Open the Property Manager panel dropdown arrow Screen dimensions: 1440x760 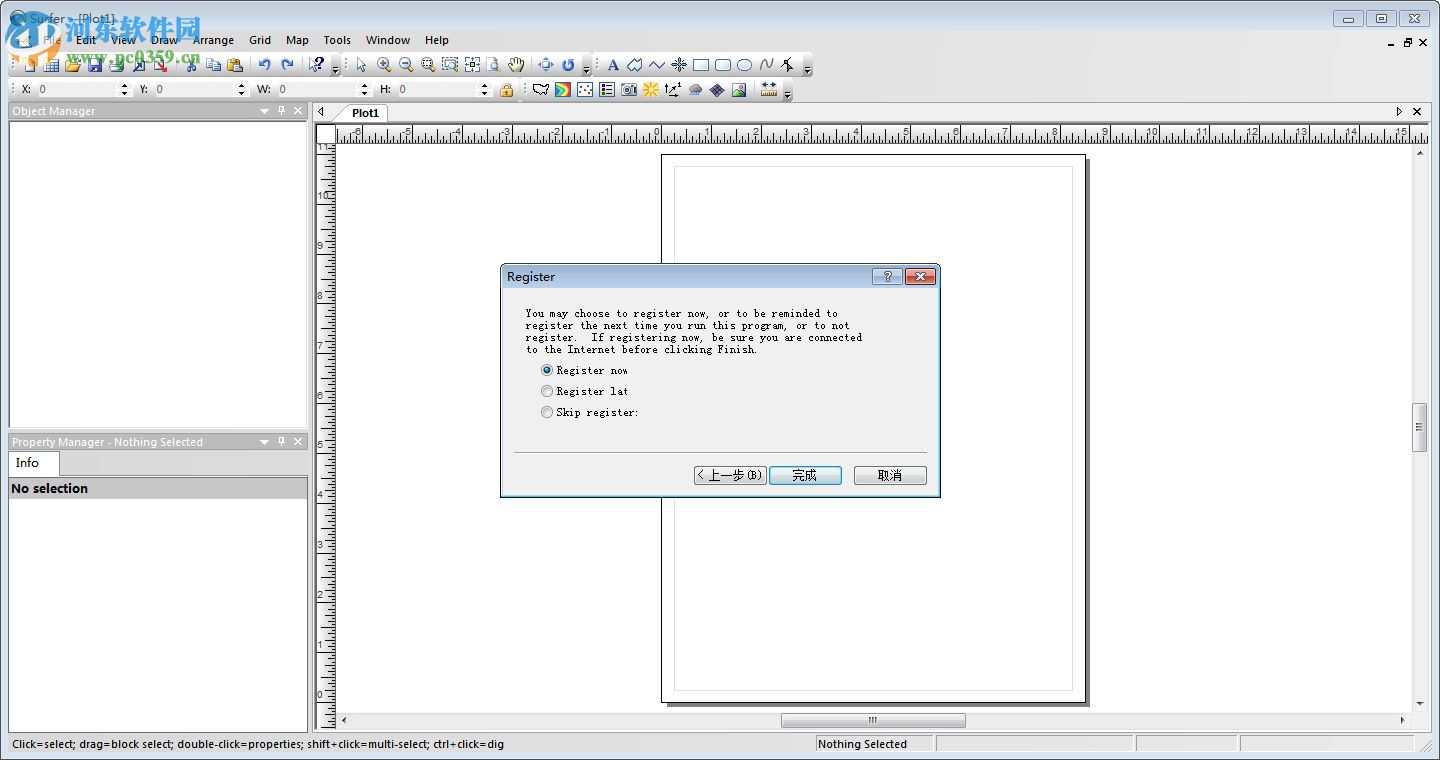pos(264,442)
